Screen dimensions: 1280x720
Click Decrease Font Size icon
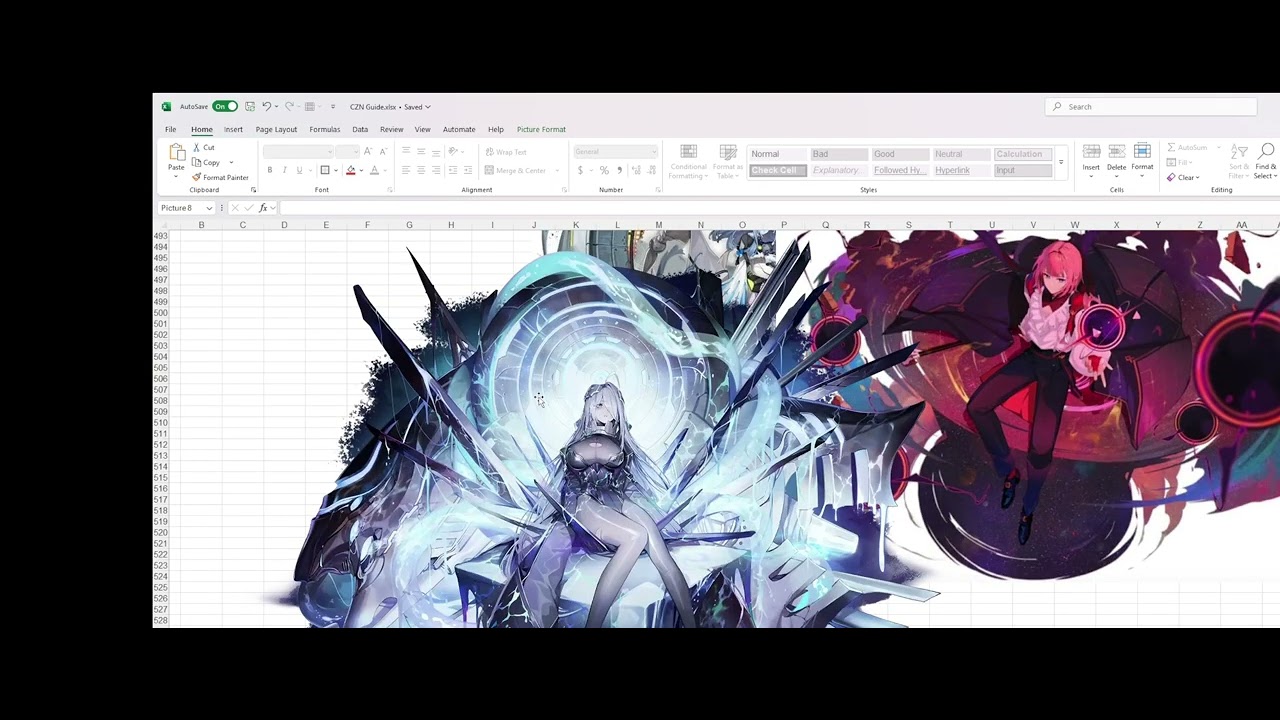pyautogui.click(x=382, y=152)
